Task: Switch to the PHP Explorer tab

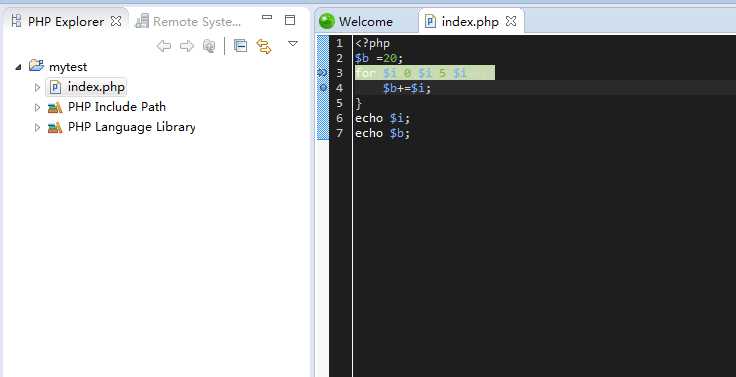Action: pyautogui.click(x=66, y=22)
